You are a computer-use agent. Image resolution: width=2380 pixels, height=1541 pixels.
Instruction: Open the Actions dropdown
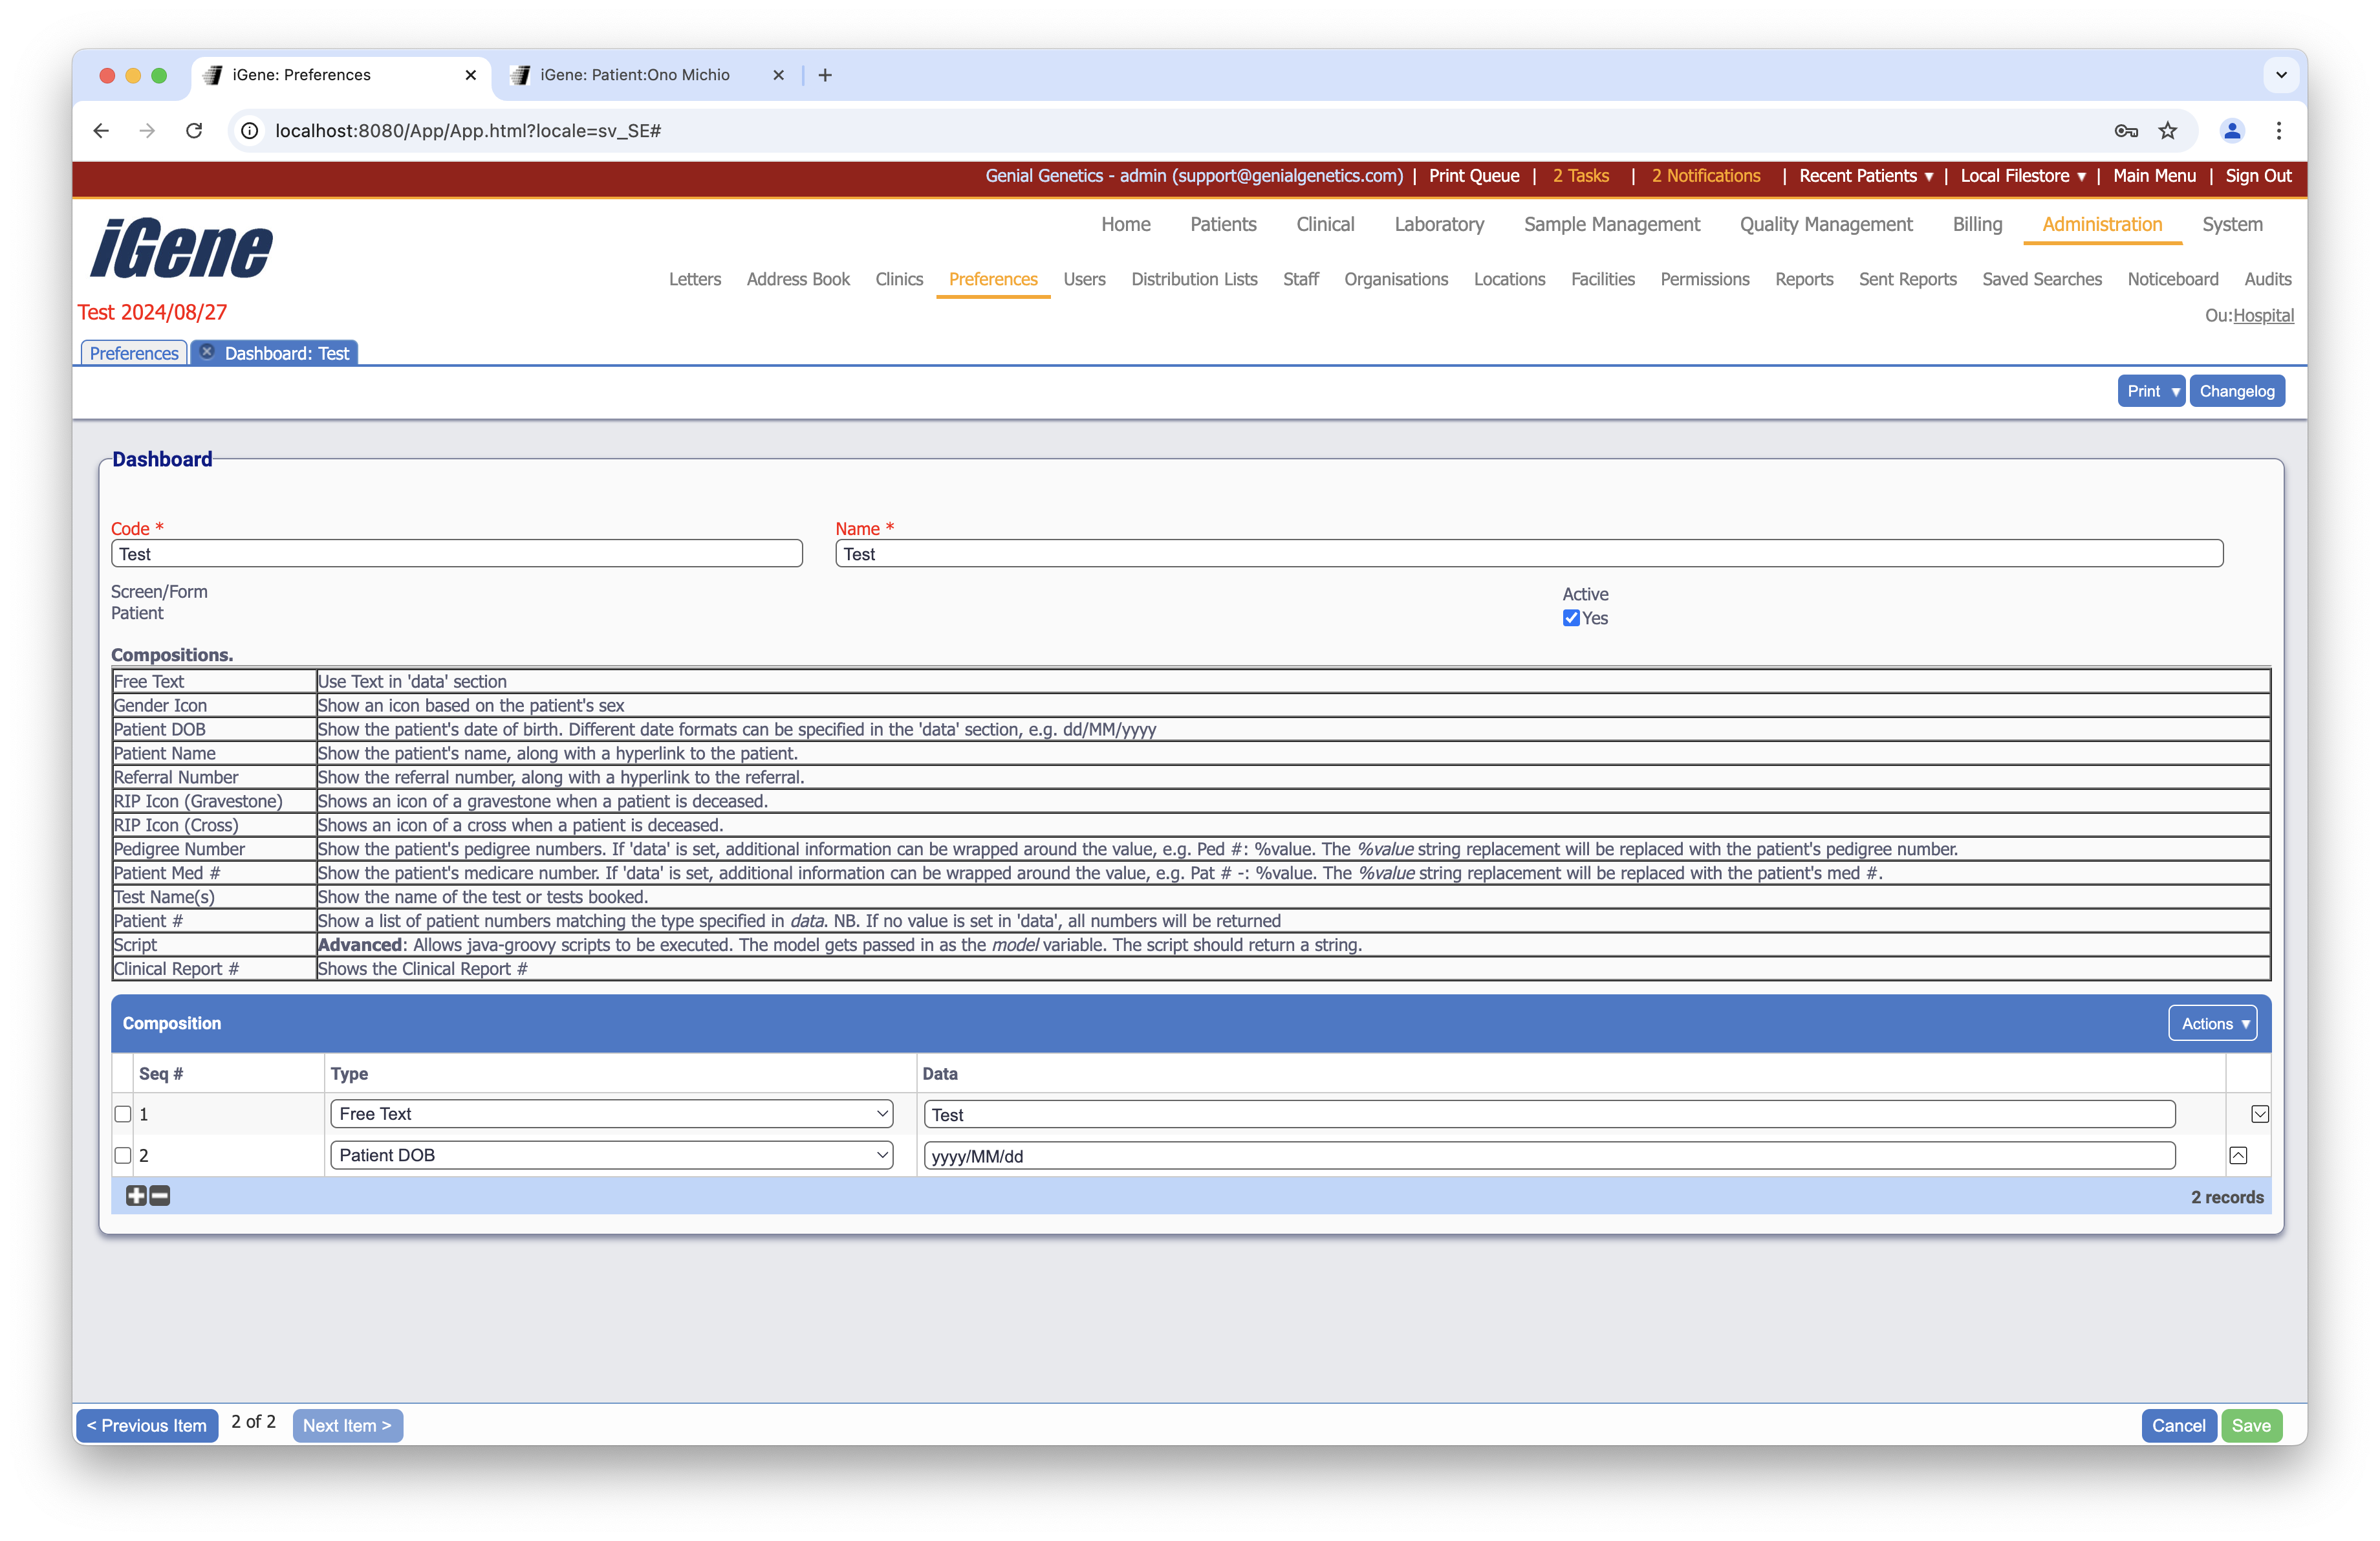click(x=2212, y=1023)
